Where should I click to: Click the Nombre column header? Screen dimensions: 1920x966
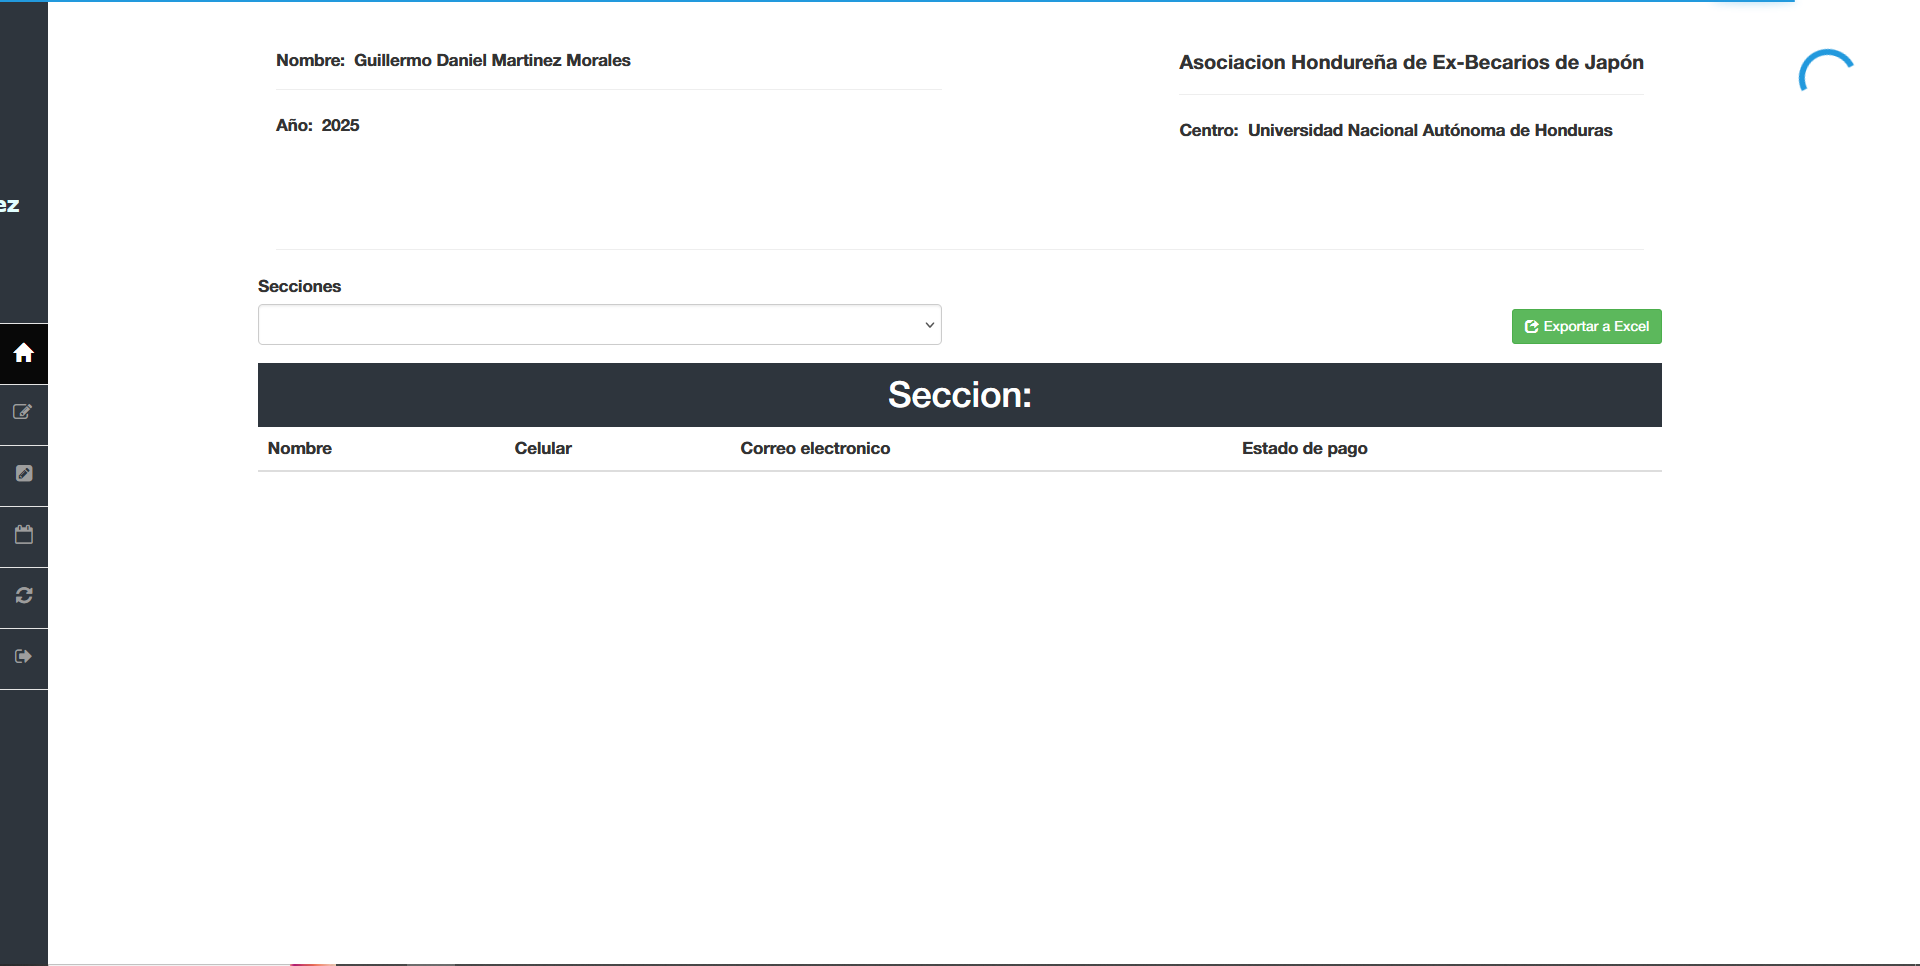pos(299,448)
